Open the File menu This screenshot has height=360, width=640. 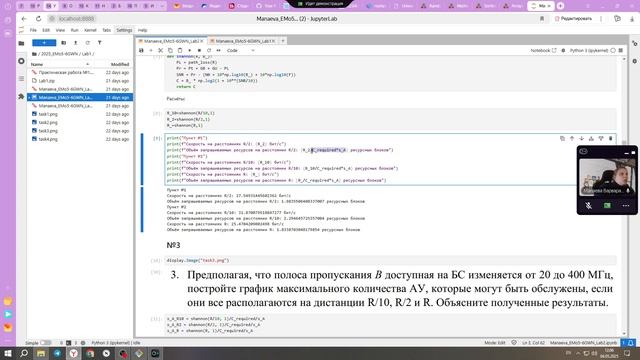click(33, 30)
